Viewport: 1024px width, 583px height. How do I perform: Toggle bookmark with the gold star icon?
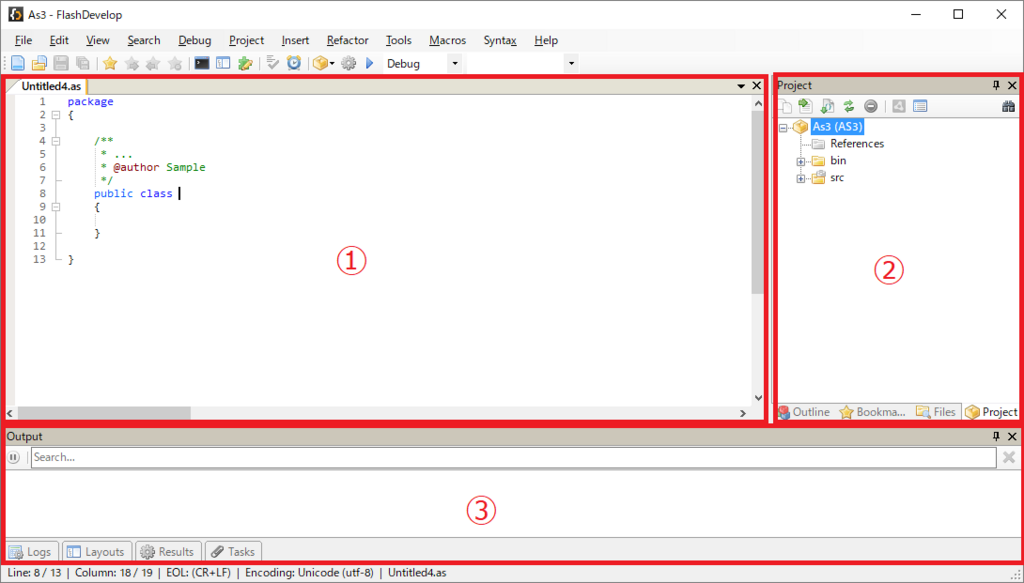tap(110, 63)
